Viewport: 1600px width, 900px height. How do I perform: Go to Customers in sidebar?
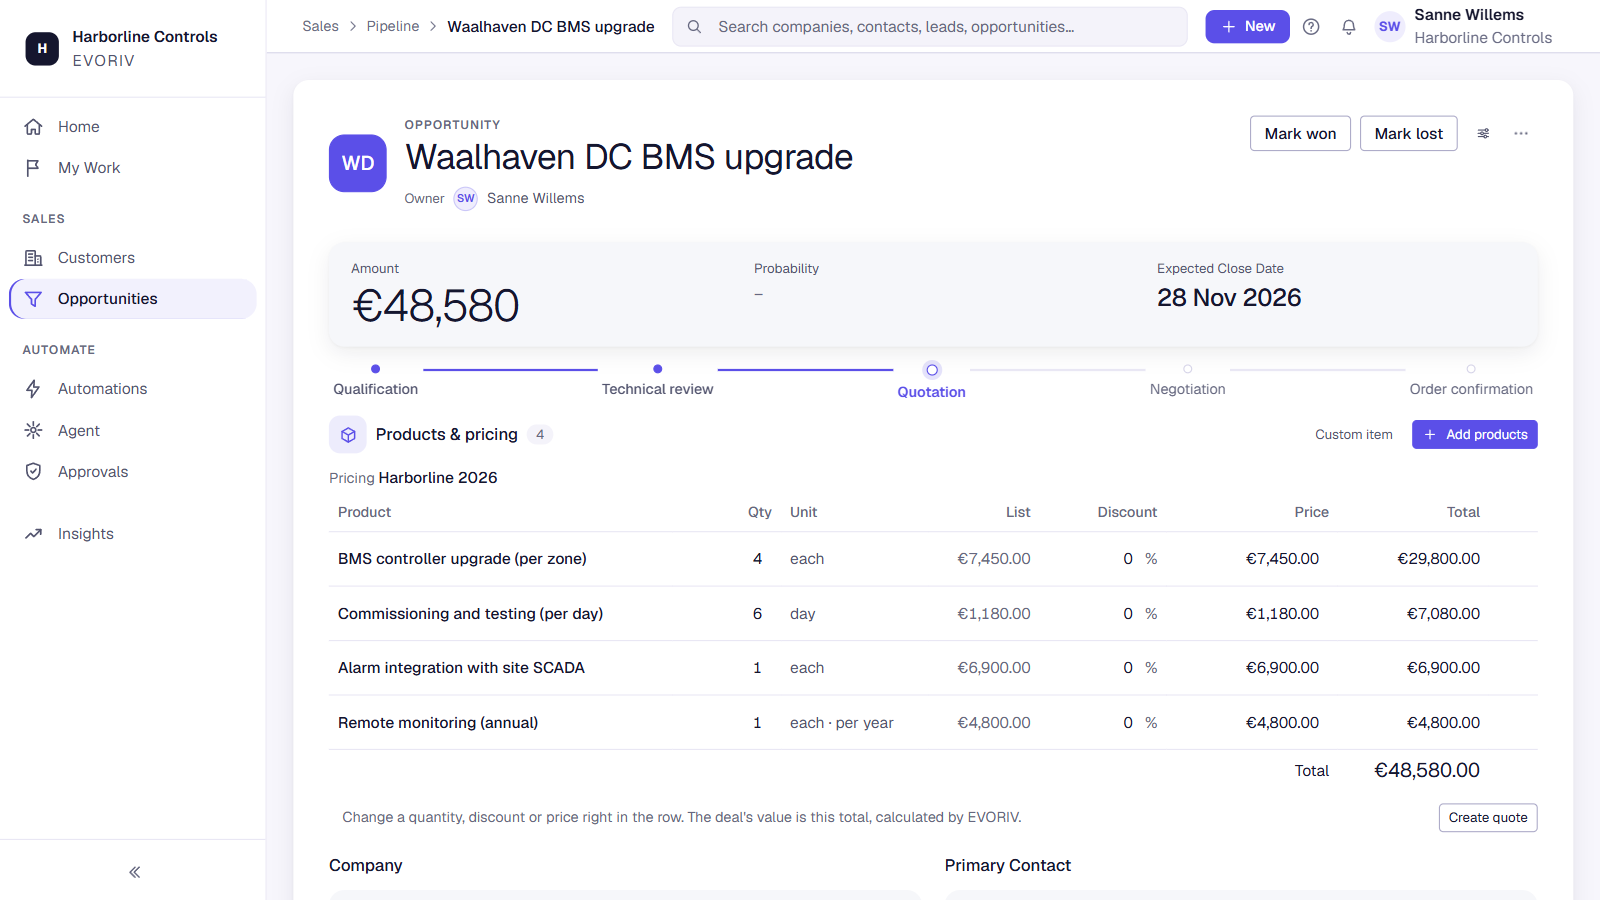coord(132,258)
